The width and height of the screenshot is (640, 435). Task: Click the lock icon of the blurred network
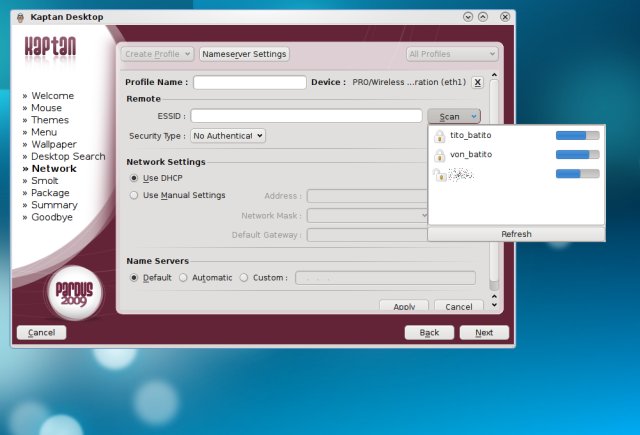[x=439, y=174]
